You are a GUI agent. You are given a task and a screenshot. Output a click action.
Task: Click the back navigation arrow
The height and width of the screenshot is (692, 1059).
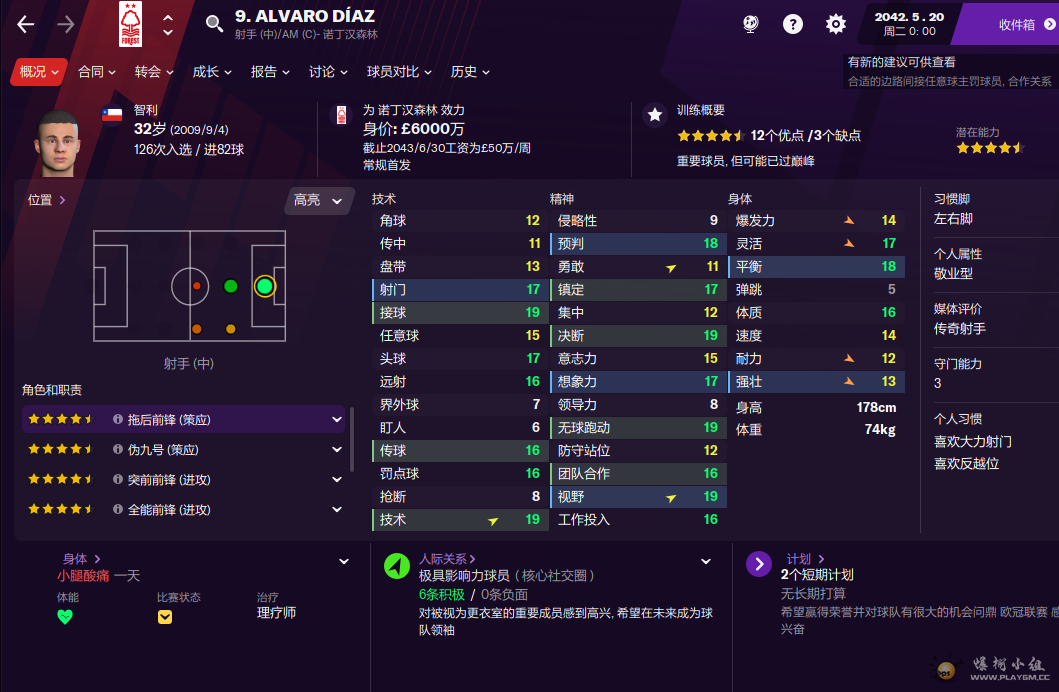[x=26, y=25]
